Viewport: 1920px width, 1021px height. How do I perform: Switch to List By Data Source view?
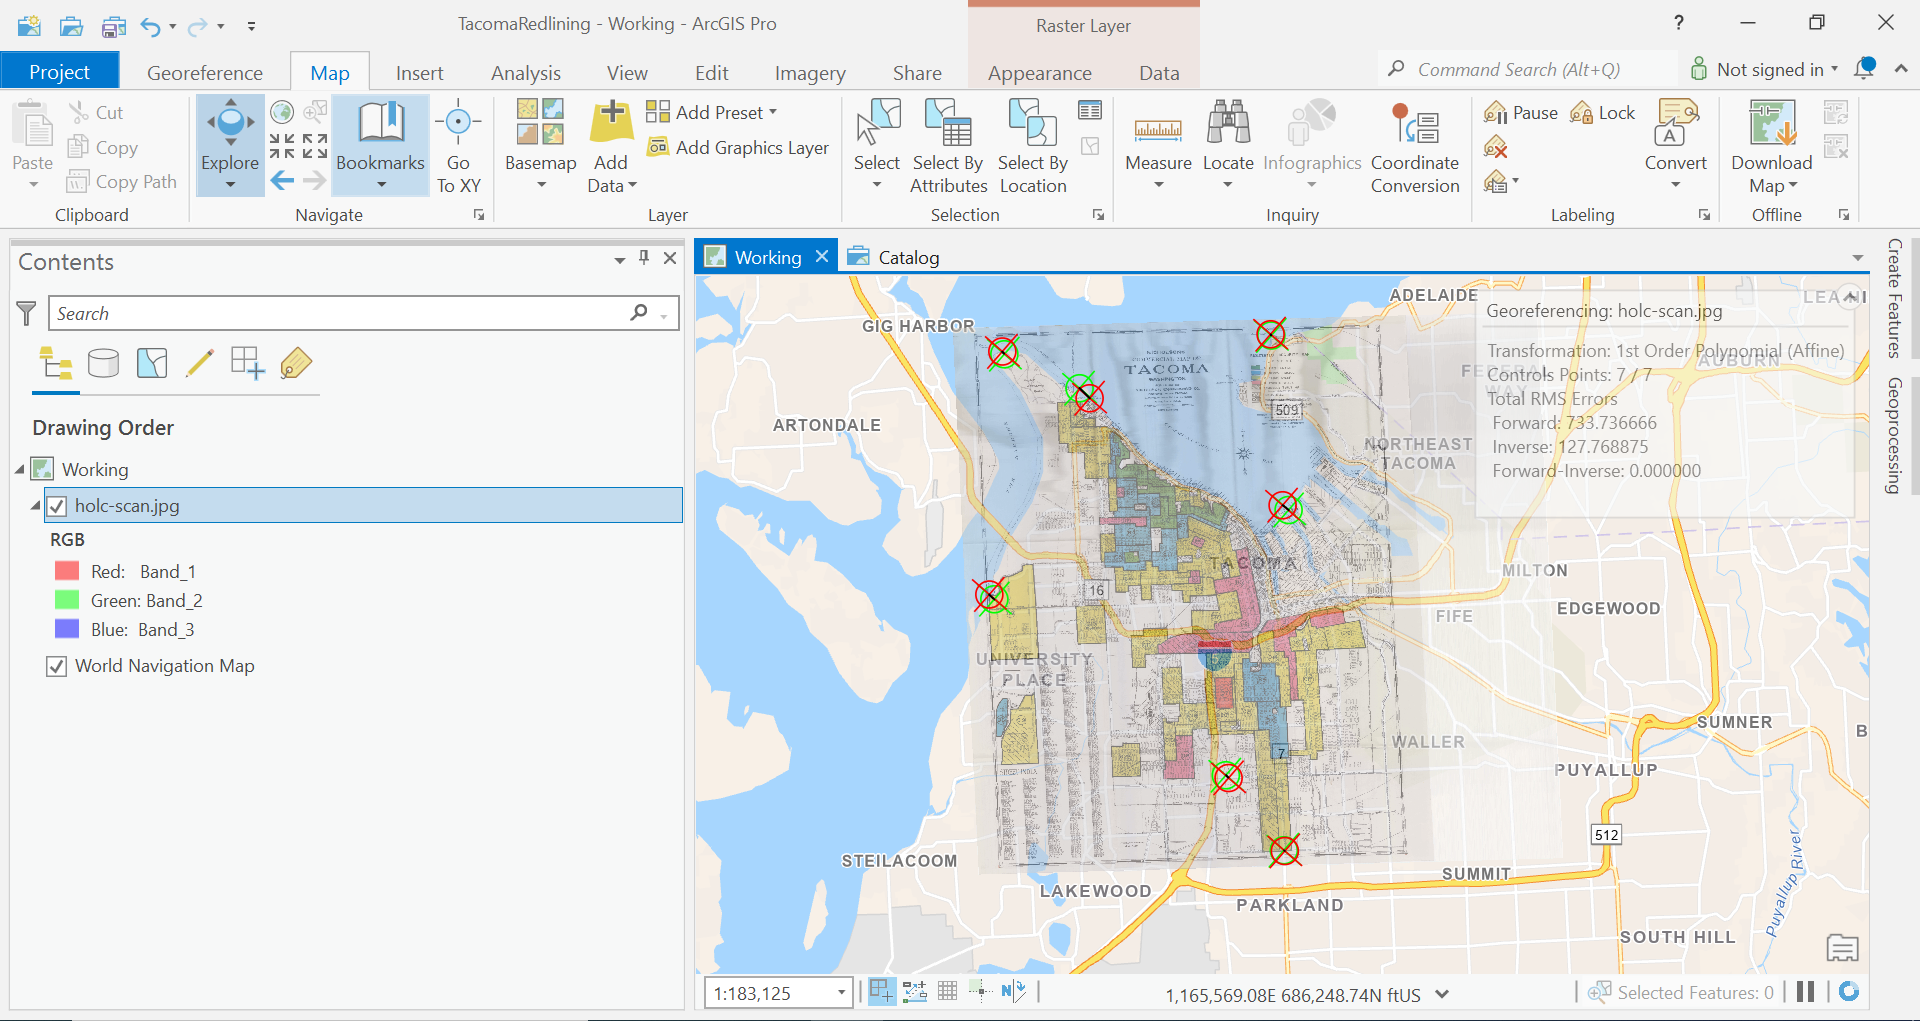[103, 363]
